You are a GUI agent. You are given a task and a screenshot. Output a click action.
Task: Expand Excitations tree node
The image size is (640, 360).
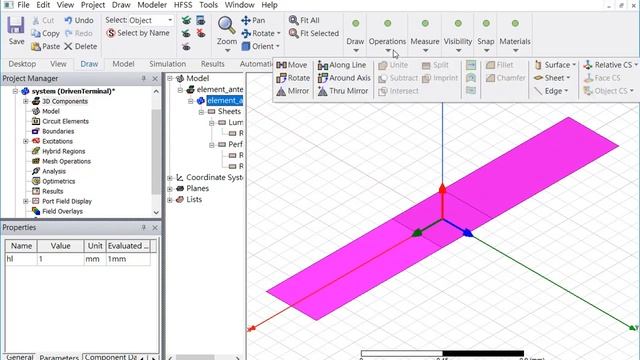click(26, 141)
